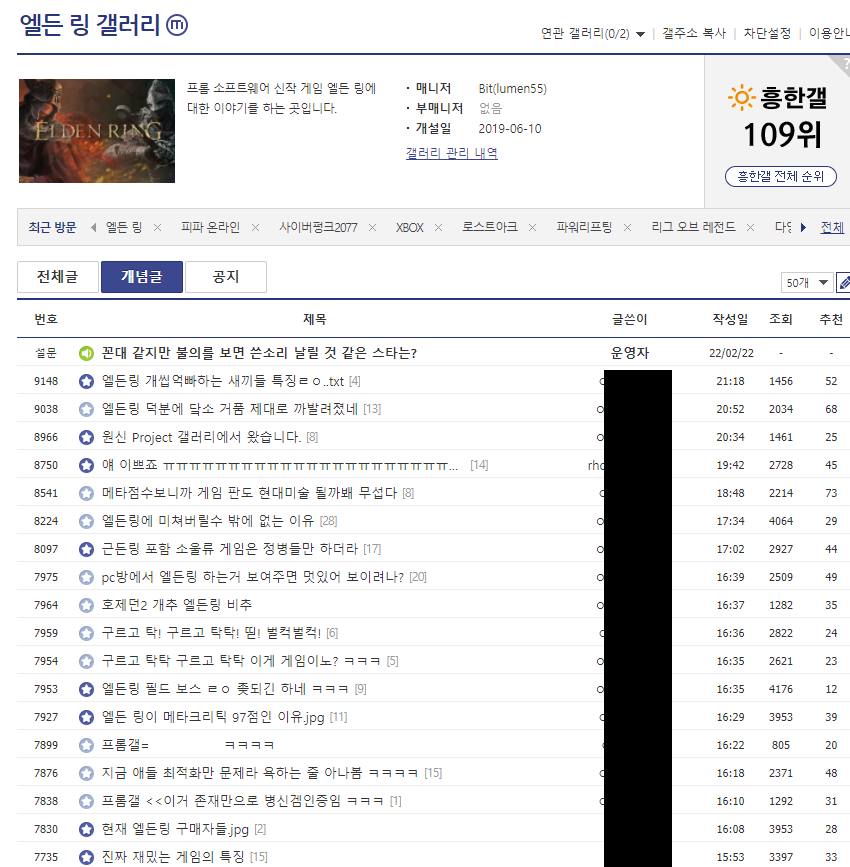Image resolution: width=850 pixels, height=867 pixels.
Task: Click the 운영자 author name
Action: (630, 353)
